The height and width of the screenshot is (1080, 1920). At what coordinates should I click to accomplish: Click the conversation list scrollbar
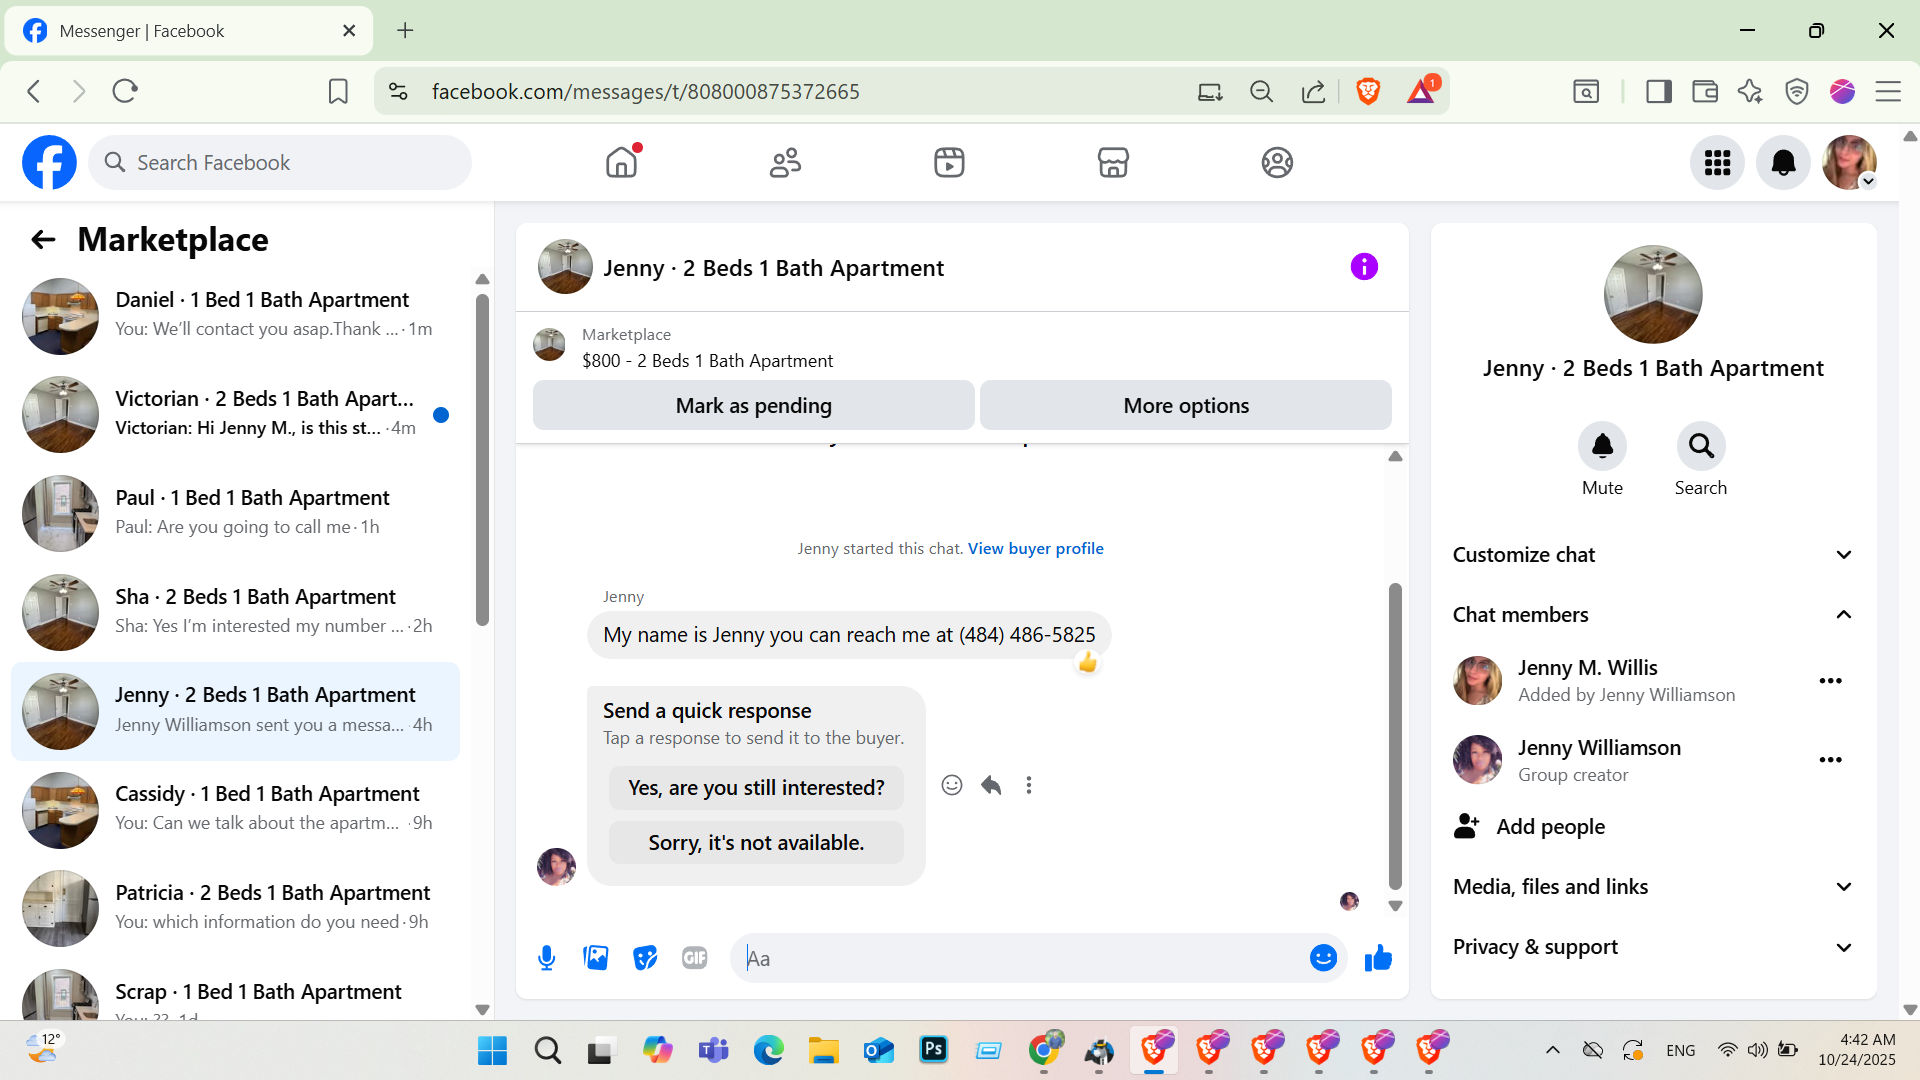(482, 460)
